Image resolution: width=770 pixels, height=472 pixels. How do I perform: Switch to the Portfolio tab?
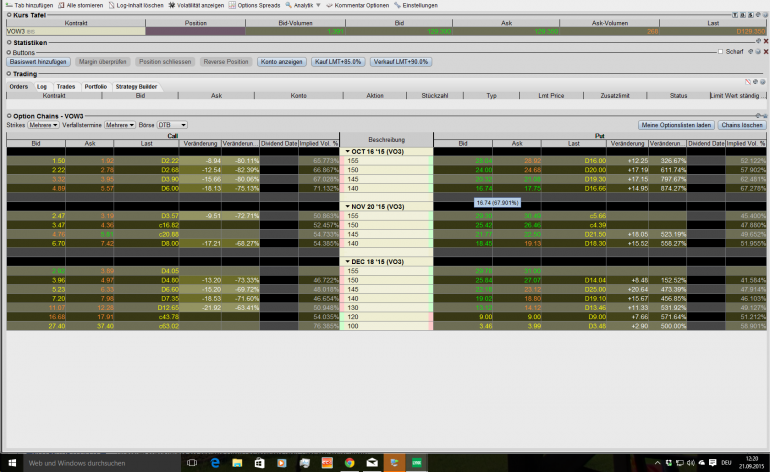pyautogui.click(x=95, y=86)
